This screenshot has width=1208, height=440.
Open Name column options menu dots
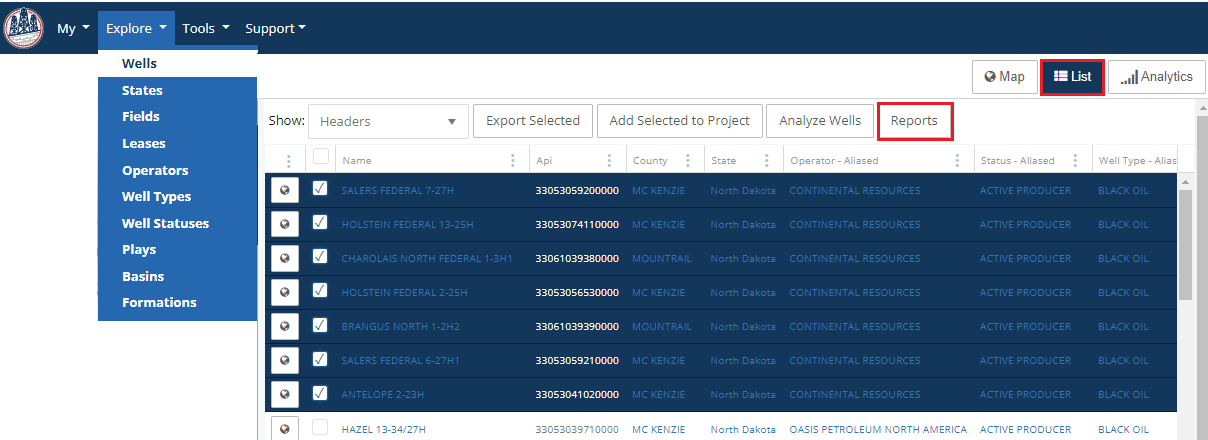514,160
